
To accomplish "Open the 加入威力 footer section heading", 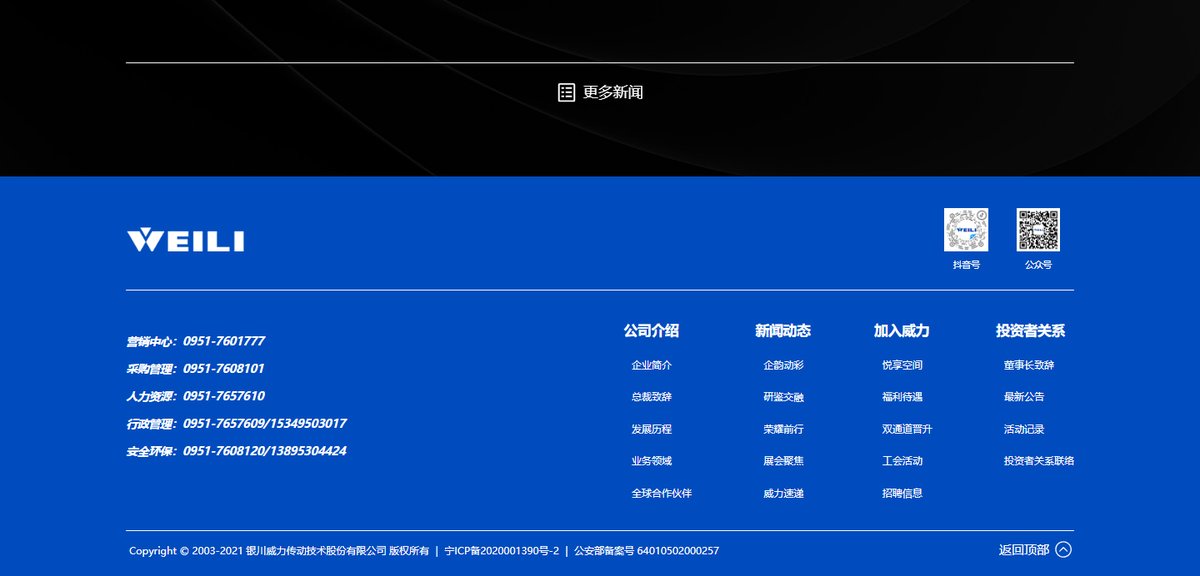I will 902,331.
